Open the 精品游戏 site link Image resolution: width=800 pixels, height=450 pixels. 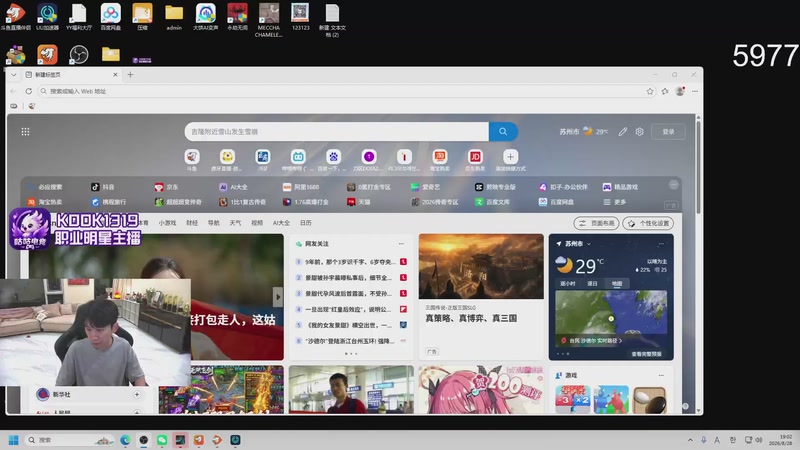click(x=620, y=187)
